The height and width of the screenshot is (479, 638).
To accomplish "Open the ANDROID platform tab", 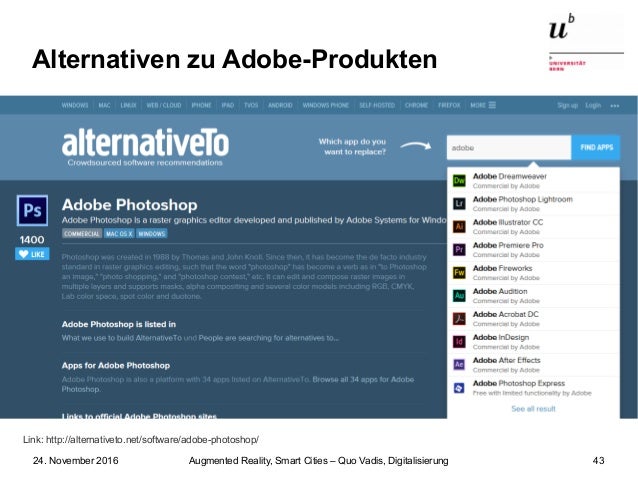I will [x=280, y=105].
